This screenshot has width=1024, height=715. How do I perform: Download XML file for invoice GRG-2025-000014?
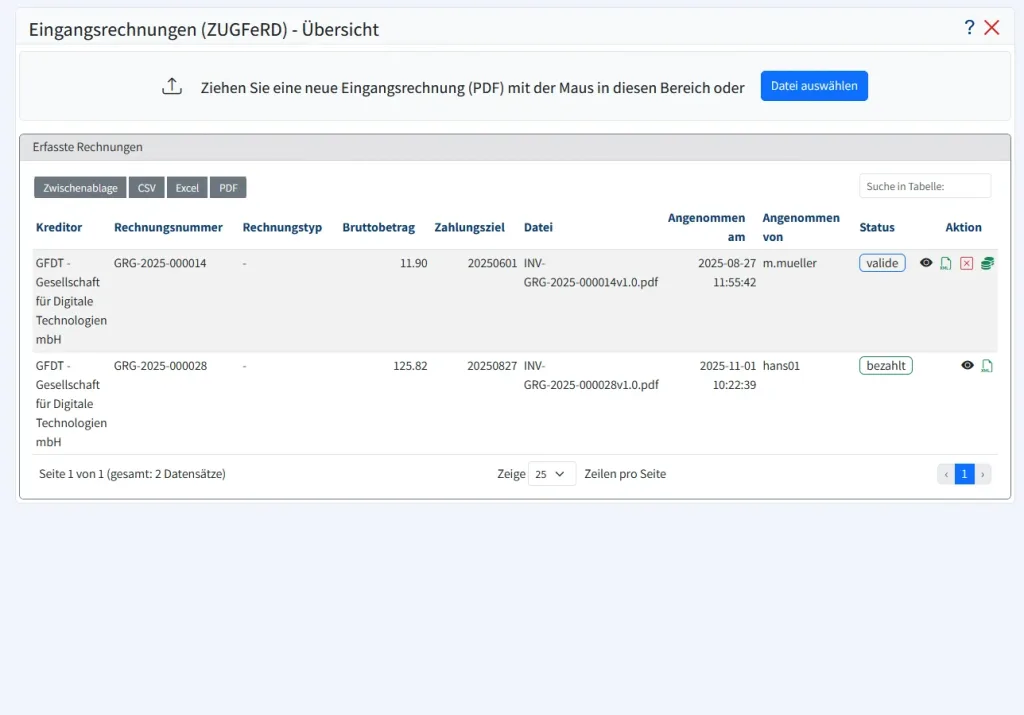coord(946,263)
